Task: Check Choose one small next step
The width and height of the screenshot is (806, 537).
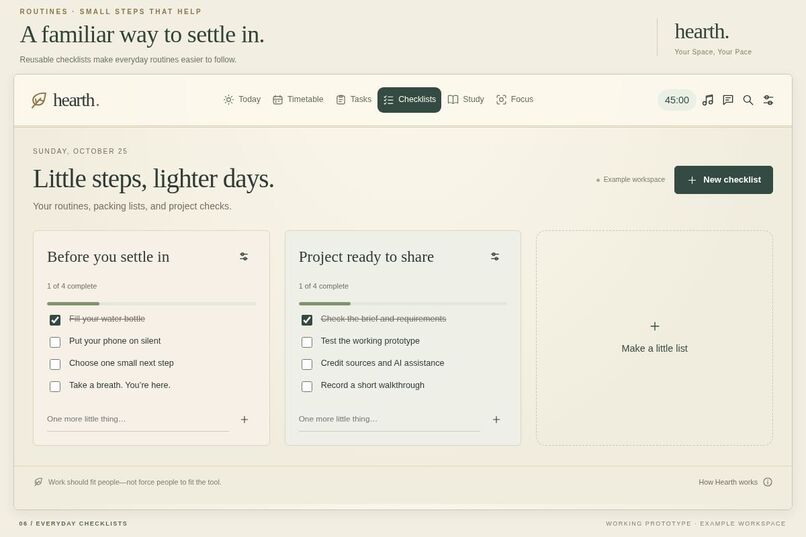Action: pos(55,364)
